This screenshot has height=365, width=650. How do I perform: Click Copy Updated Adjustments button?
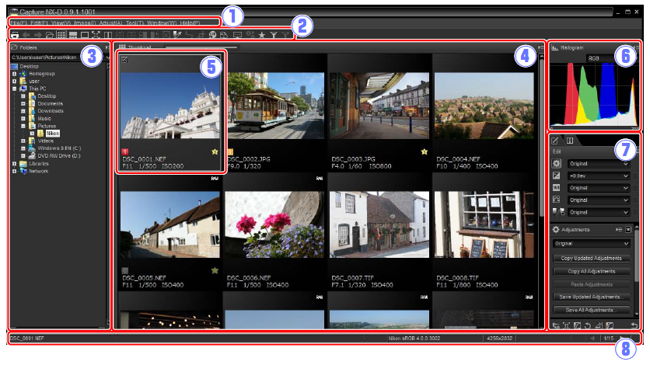click(x=591, y=258)
